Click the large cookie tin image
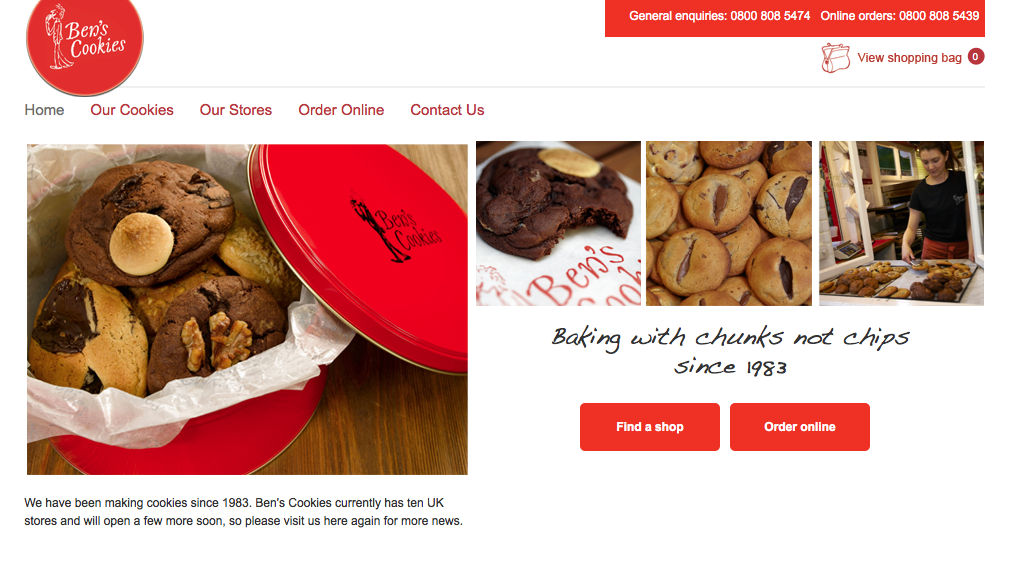Image resolution: width=1024 pixels, height=577 pixels. click(x=248, y=309)
